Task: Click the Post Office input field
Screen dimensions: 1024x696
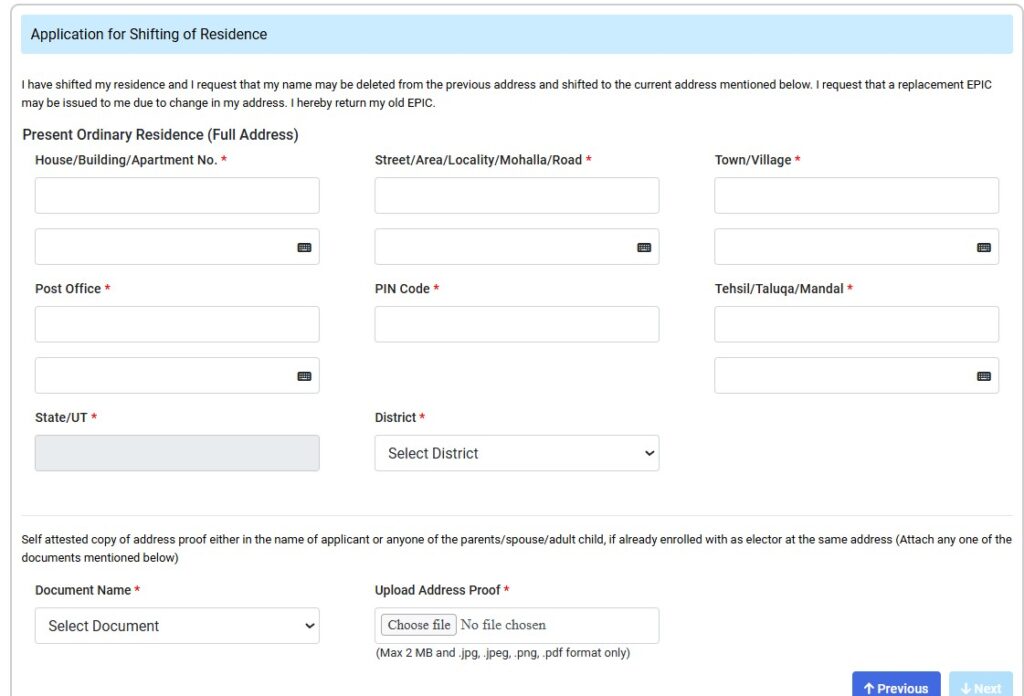Action: click(177, 324)
